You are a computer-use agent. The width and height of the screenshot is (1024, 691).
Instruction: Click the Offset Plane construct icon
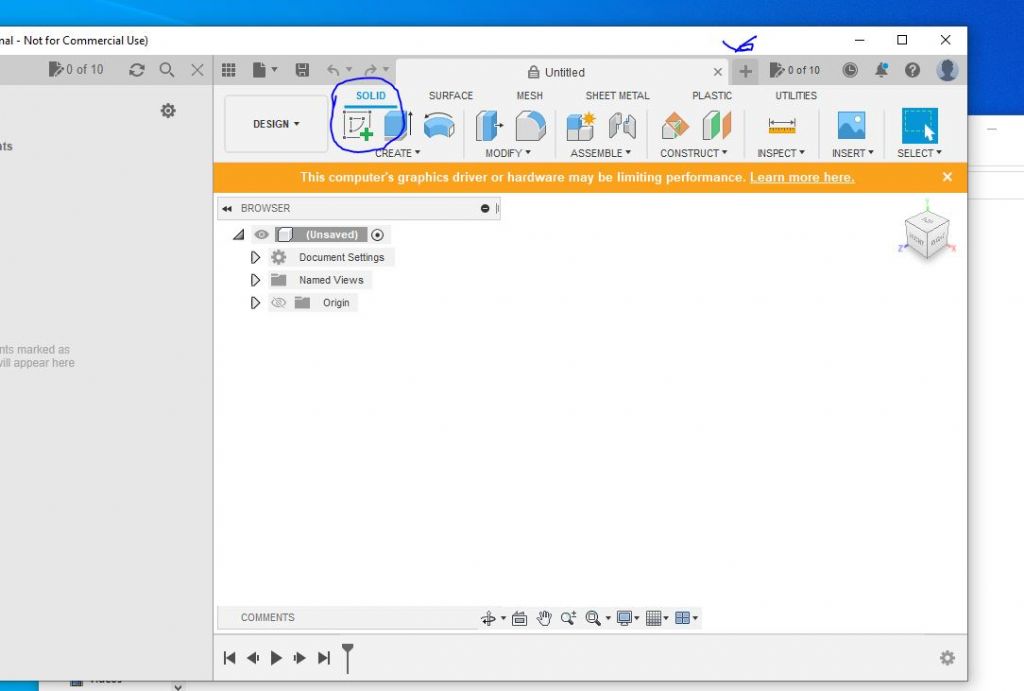click(x=675, y=125)
